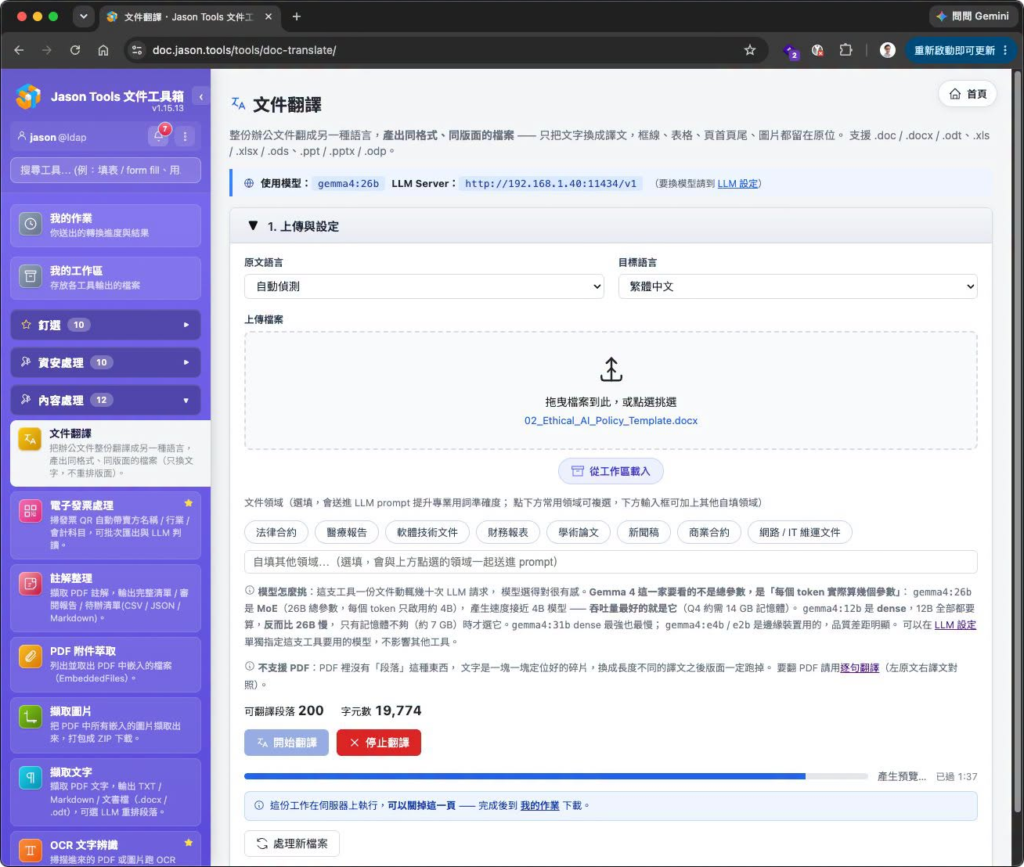Open the 目標語言 繁體中文 dropdown
The image size is (1024, 867).
[797, 287]
